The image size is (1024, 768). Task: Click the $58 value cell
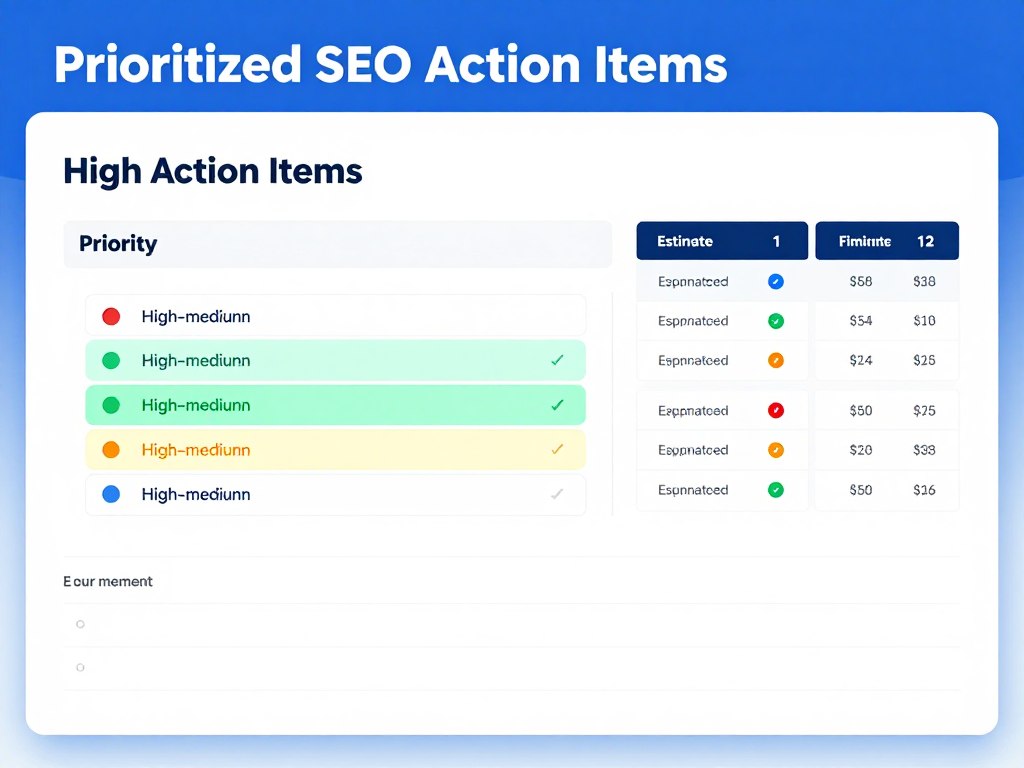click(861, 281)
